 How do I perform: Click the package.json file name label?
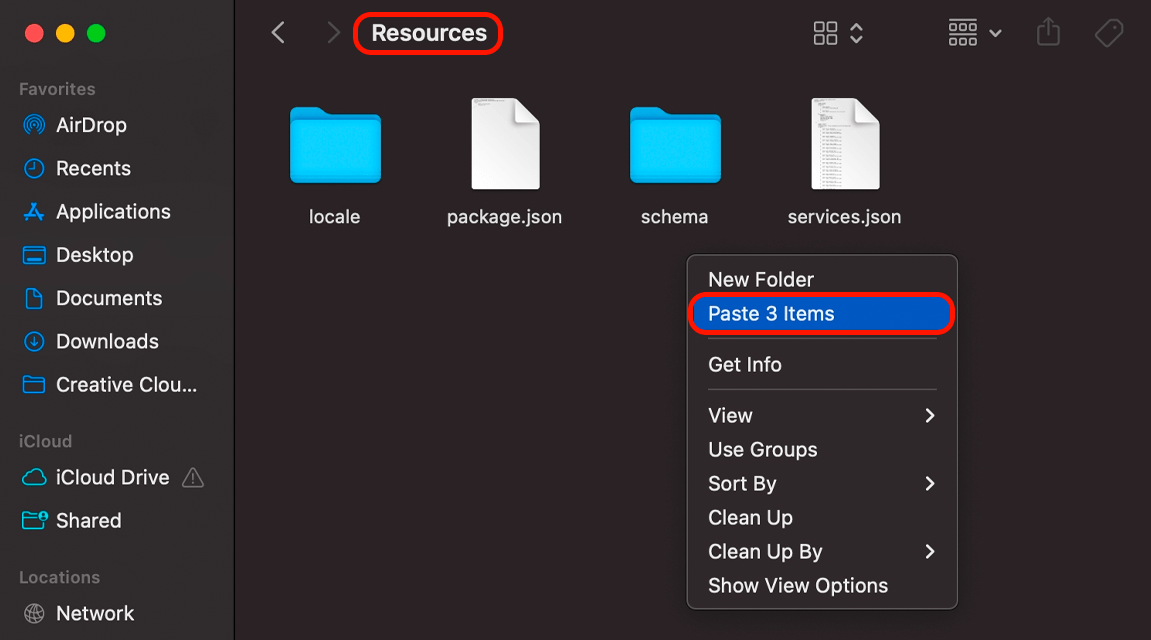[504, 217]
